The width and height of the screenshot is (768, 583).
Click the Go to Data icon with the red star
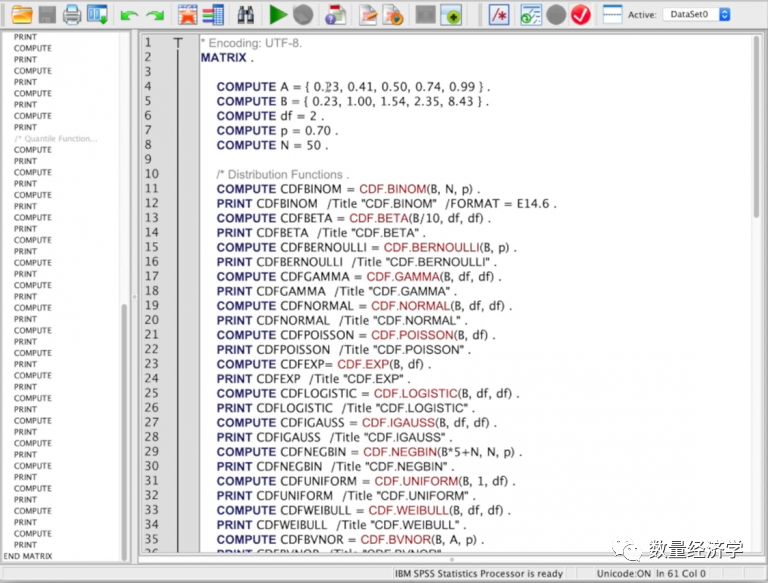tap(187, 15)
